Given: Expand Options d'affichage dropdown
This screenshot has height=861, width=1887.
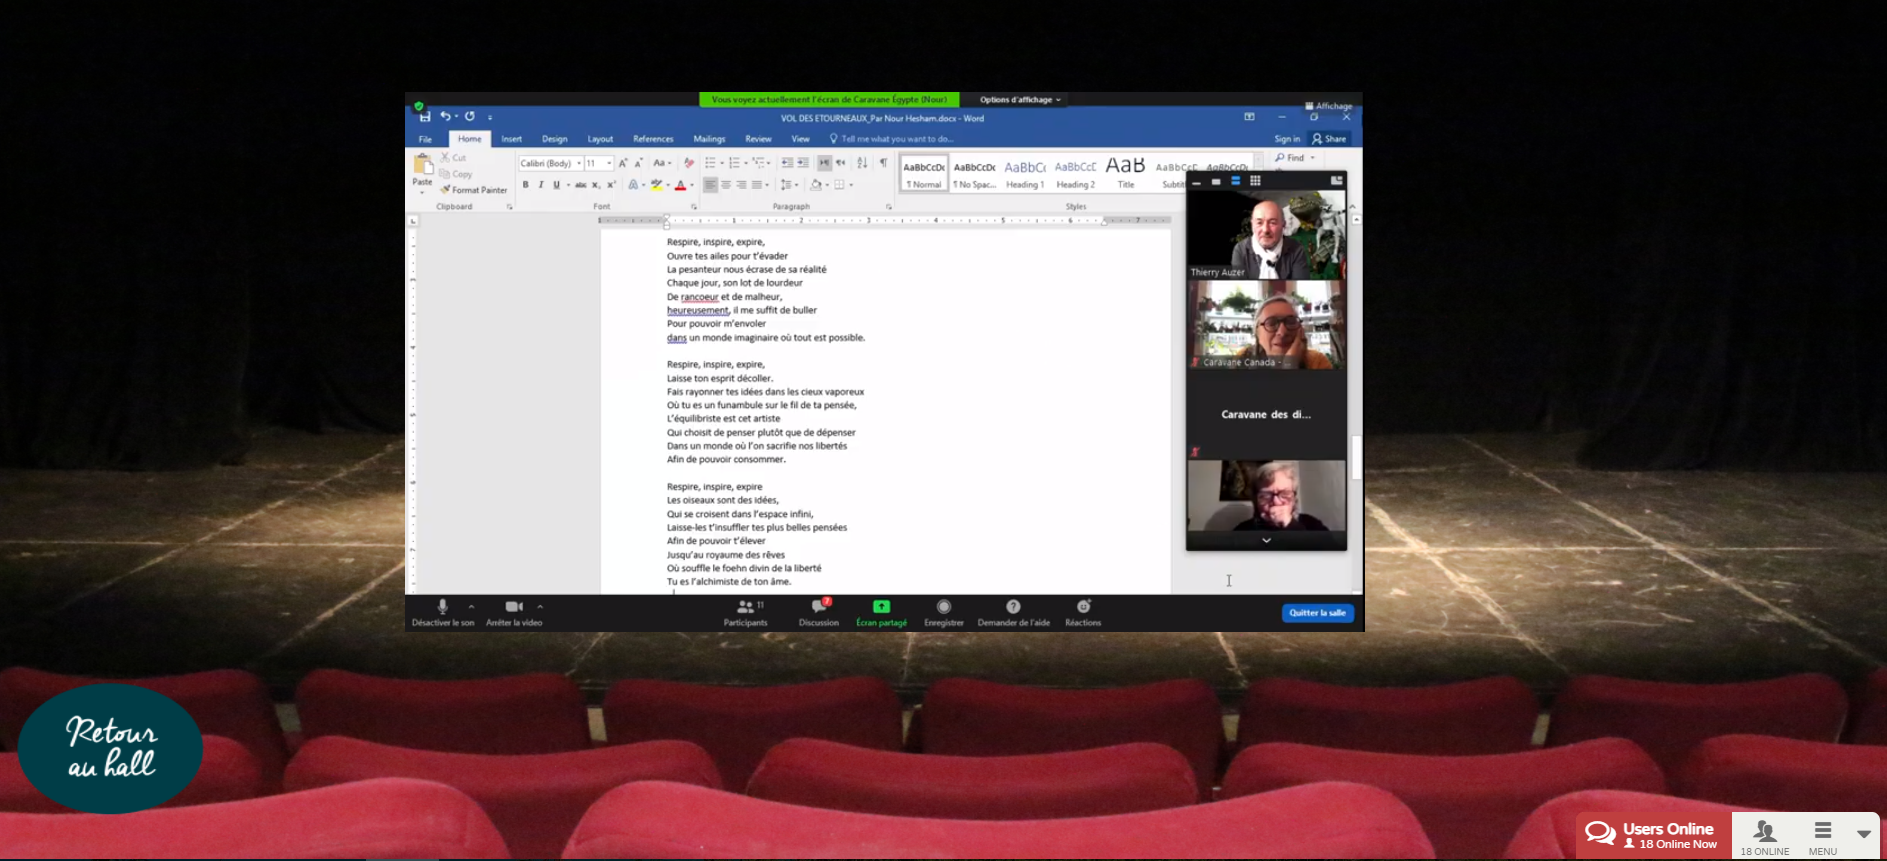Looking at the screenshot, I should click(1020, 100).
